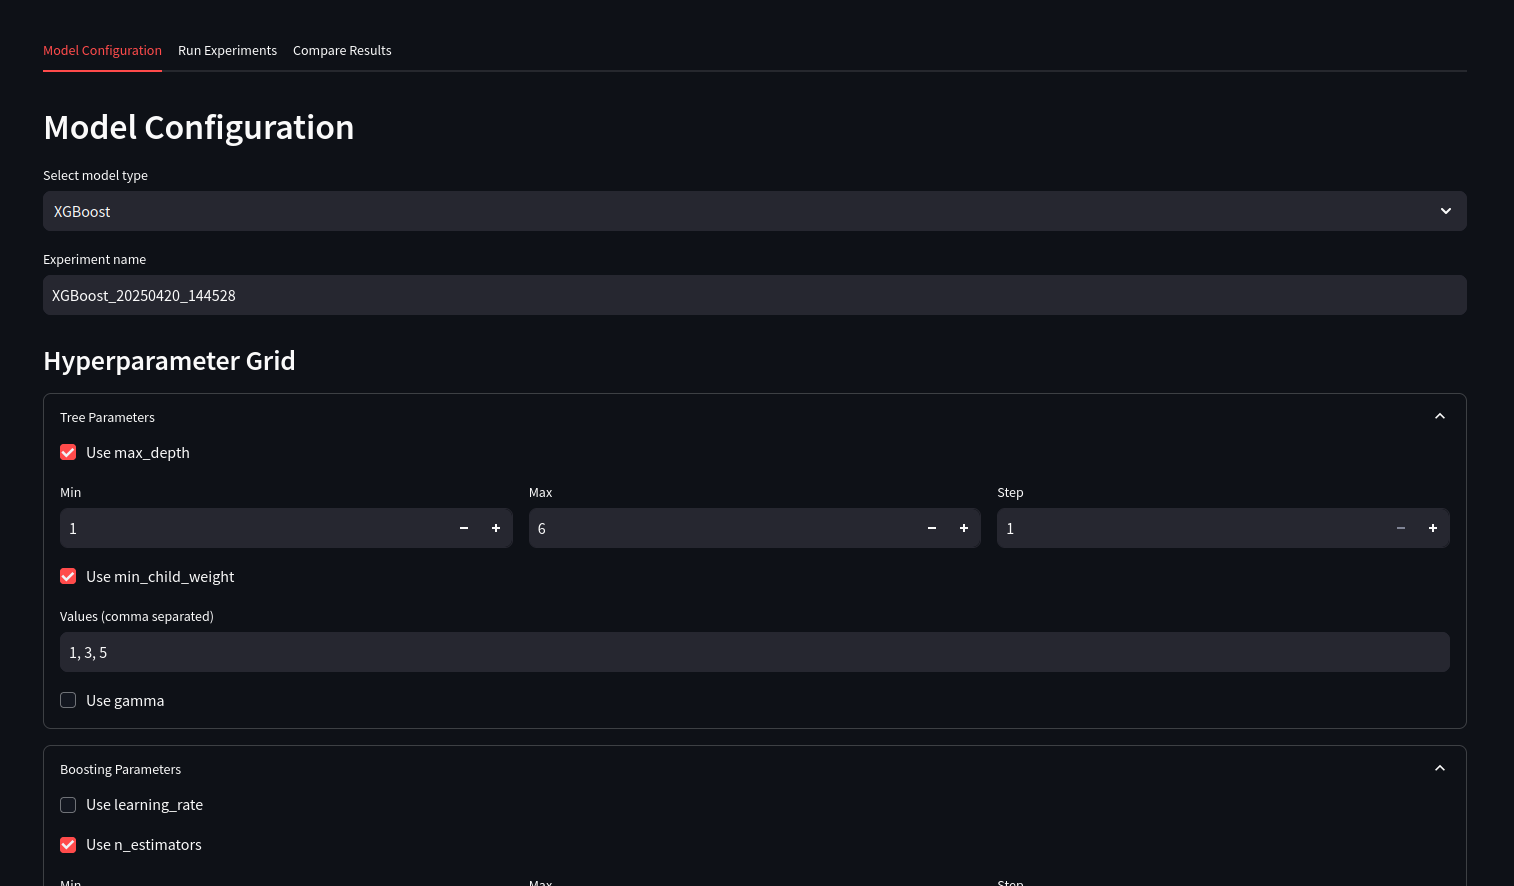
Task: Uncheck Use n_estimators option
Action: click(68, 845)
